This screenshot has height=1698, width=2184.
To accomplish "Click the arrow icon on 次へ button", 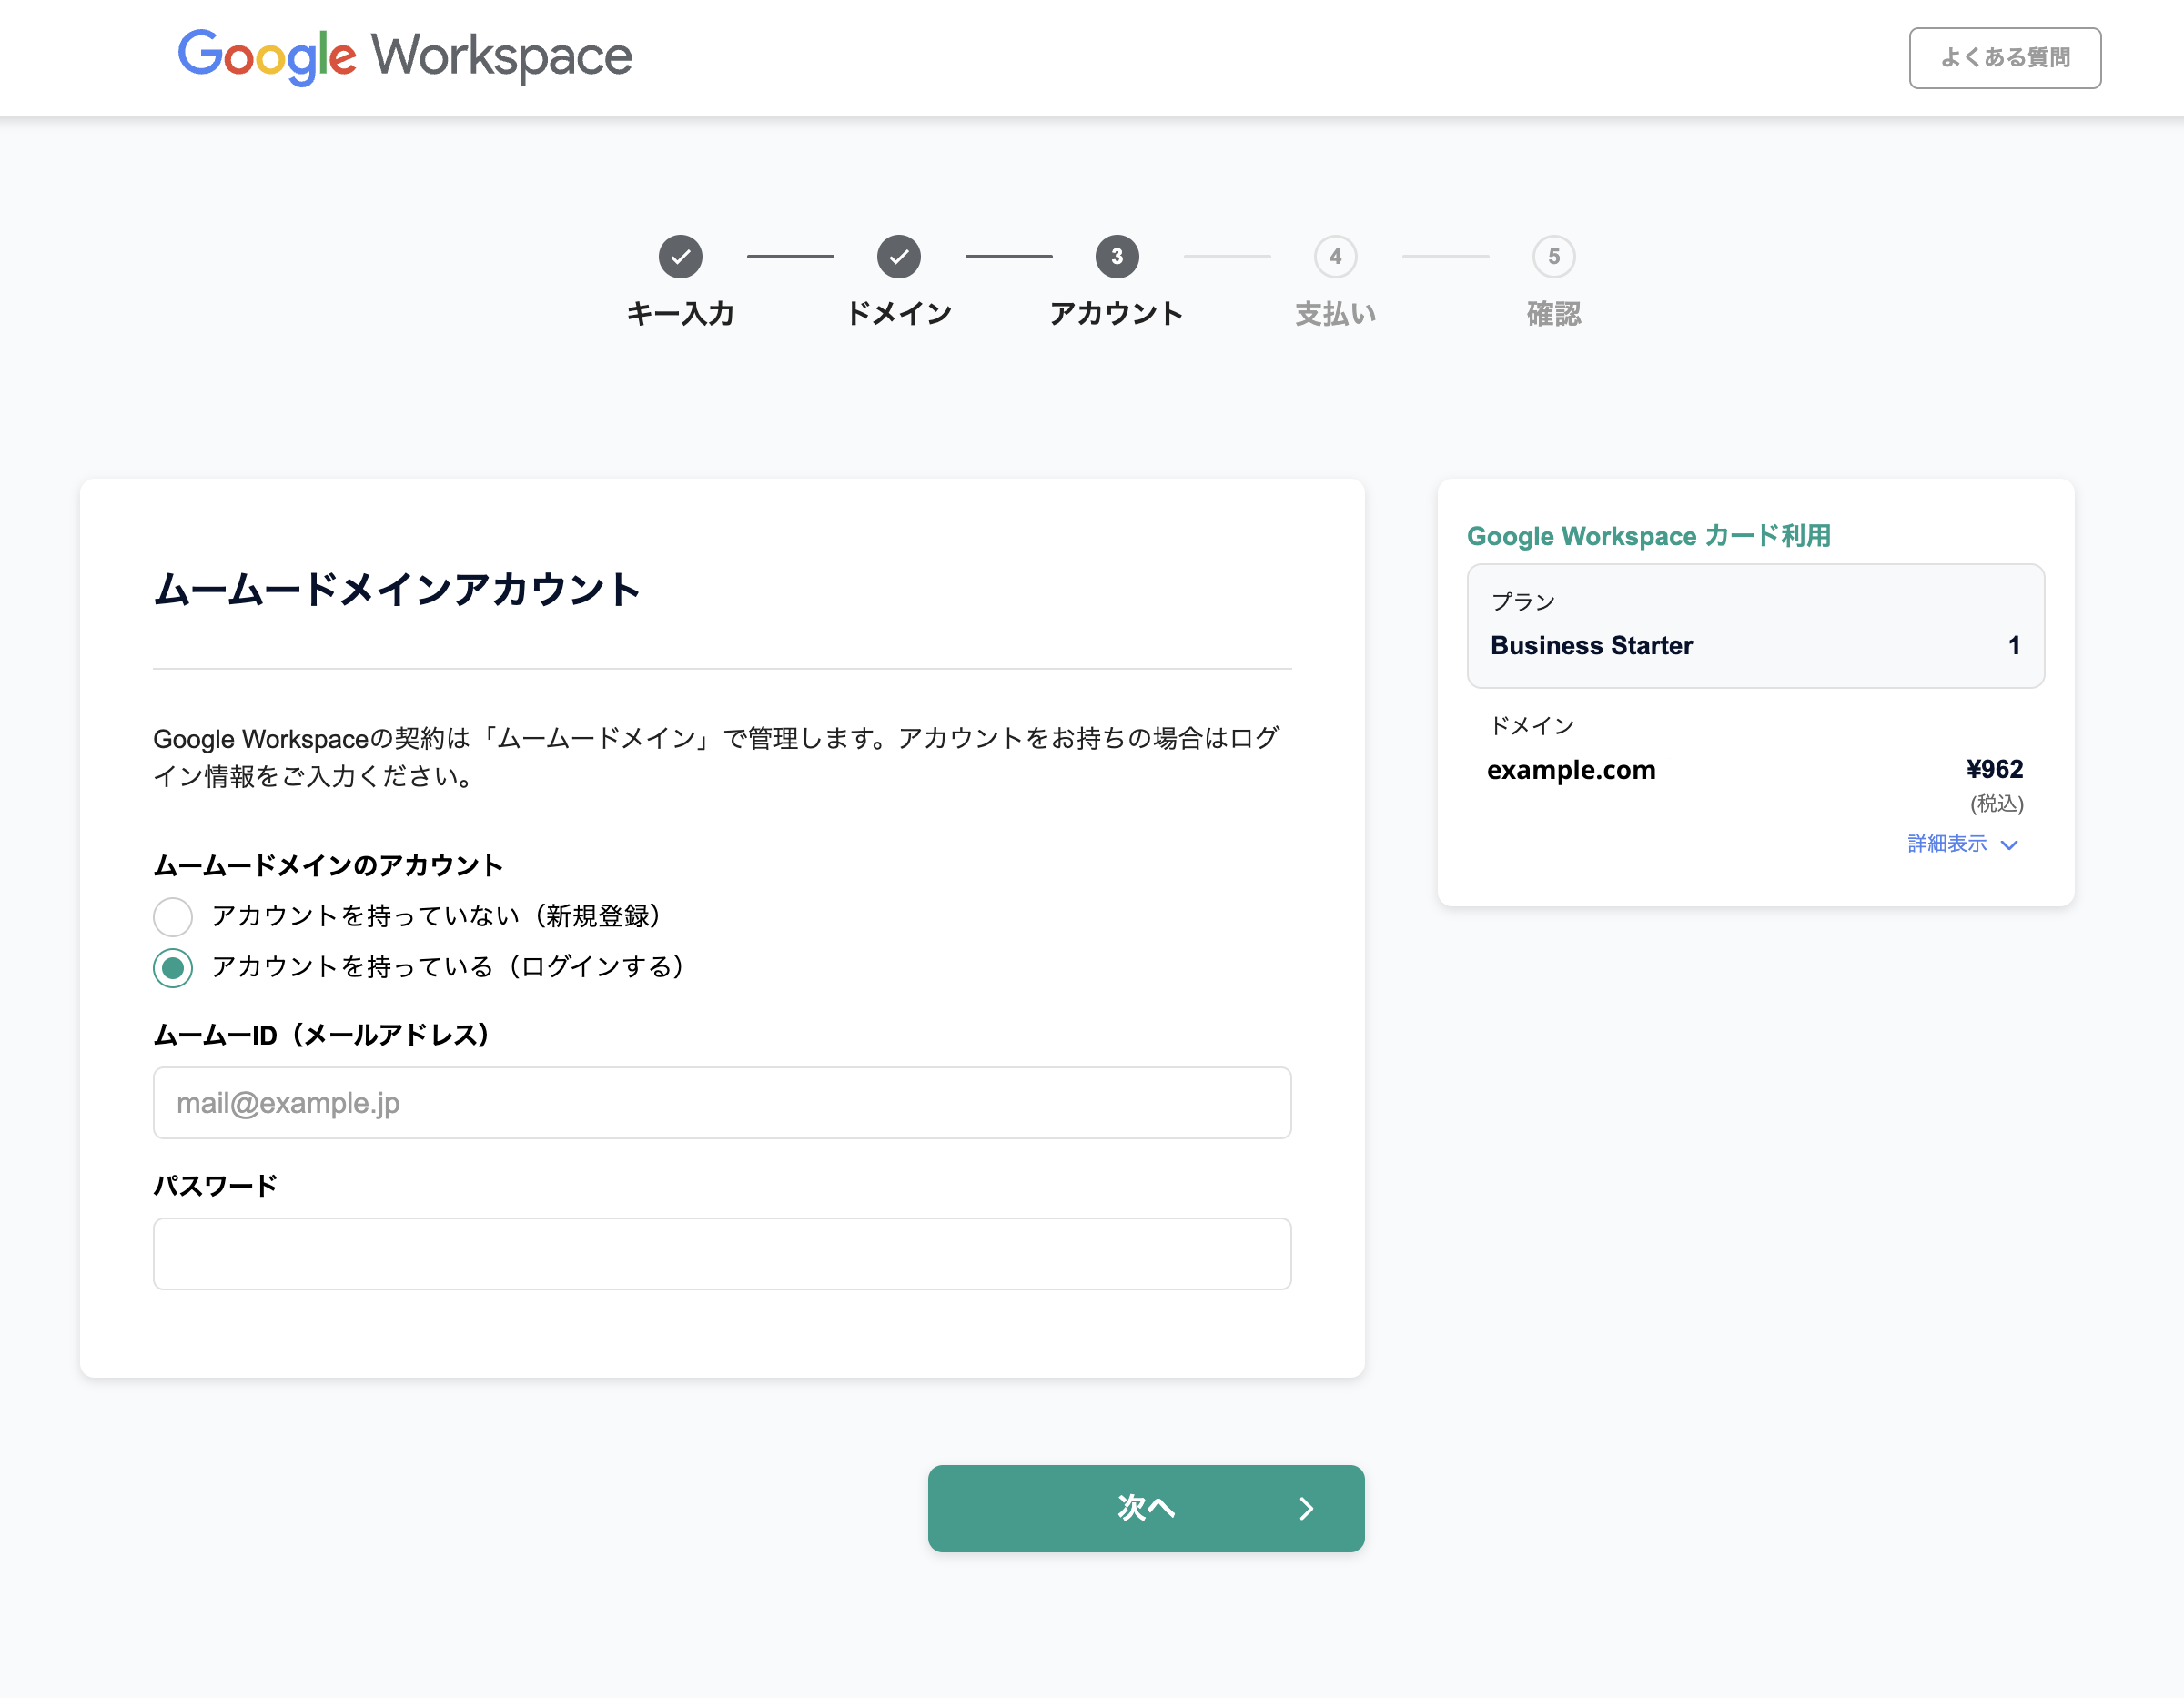I will pyautogui.click(x=1306, y=1509).
